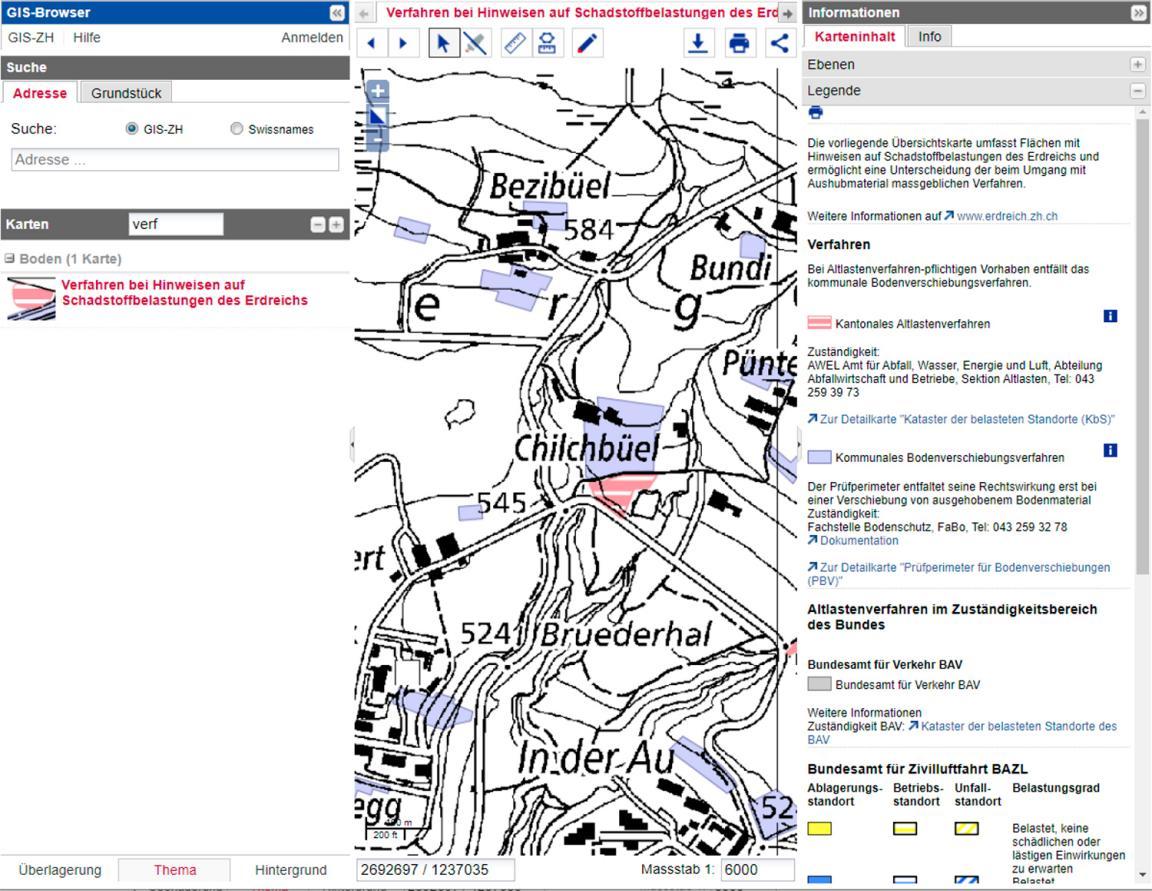Activate the area measurement tool
The width and height of the screenshot is (1152, 891).
pyautogui.click(x=547, y=43)
